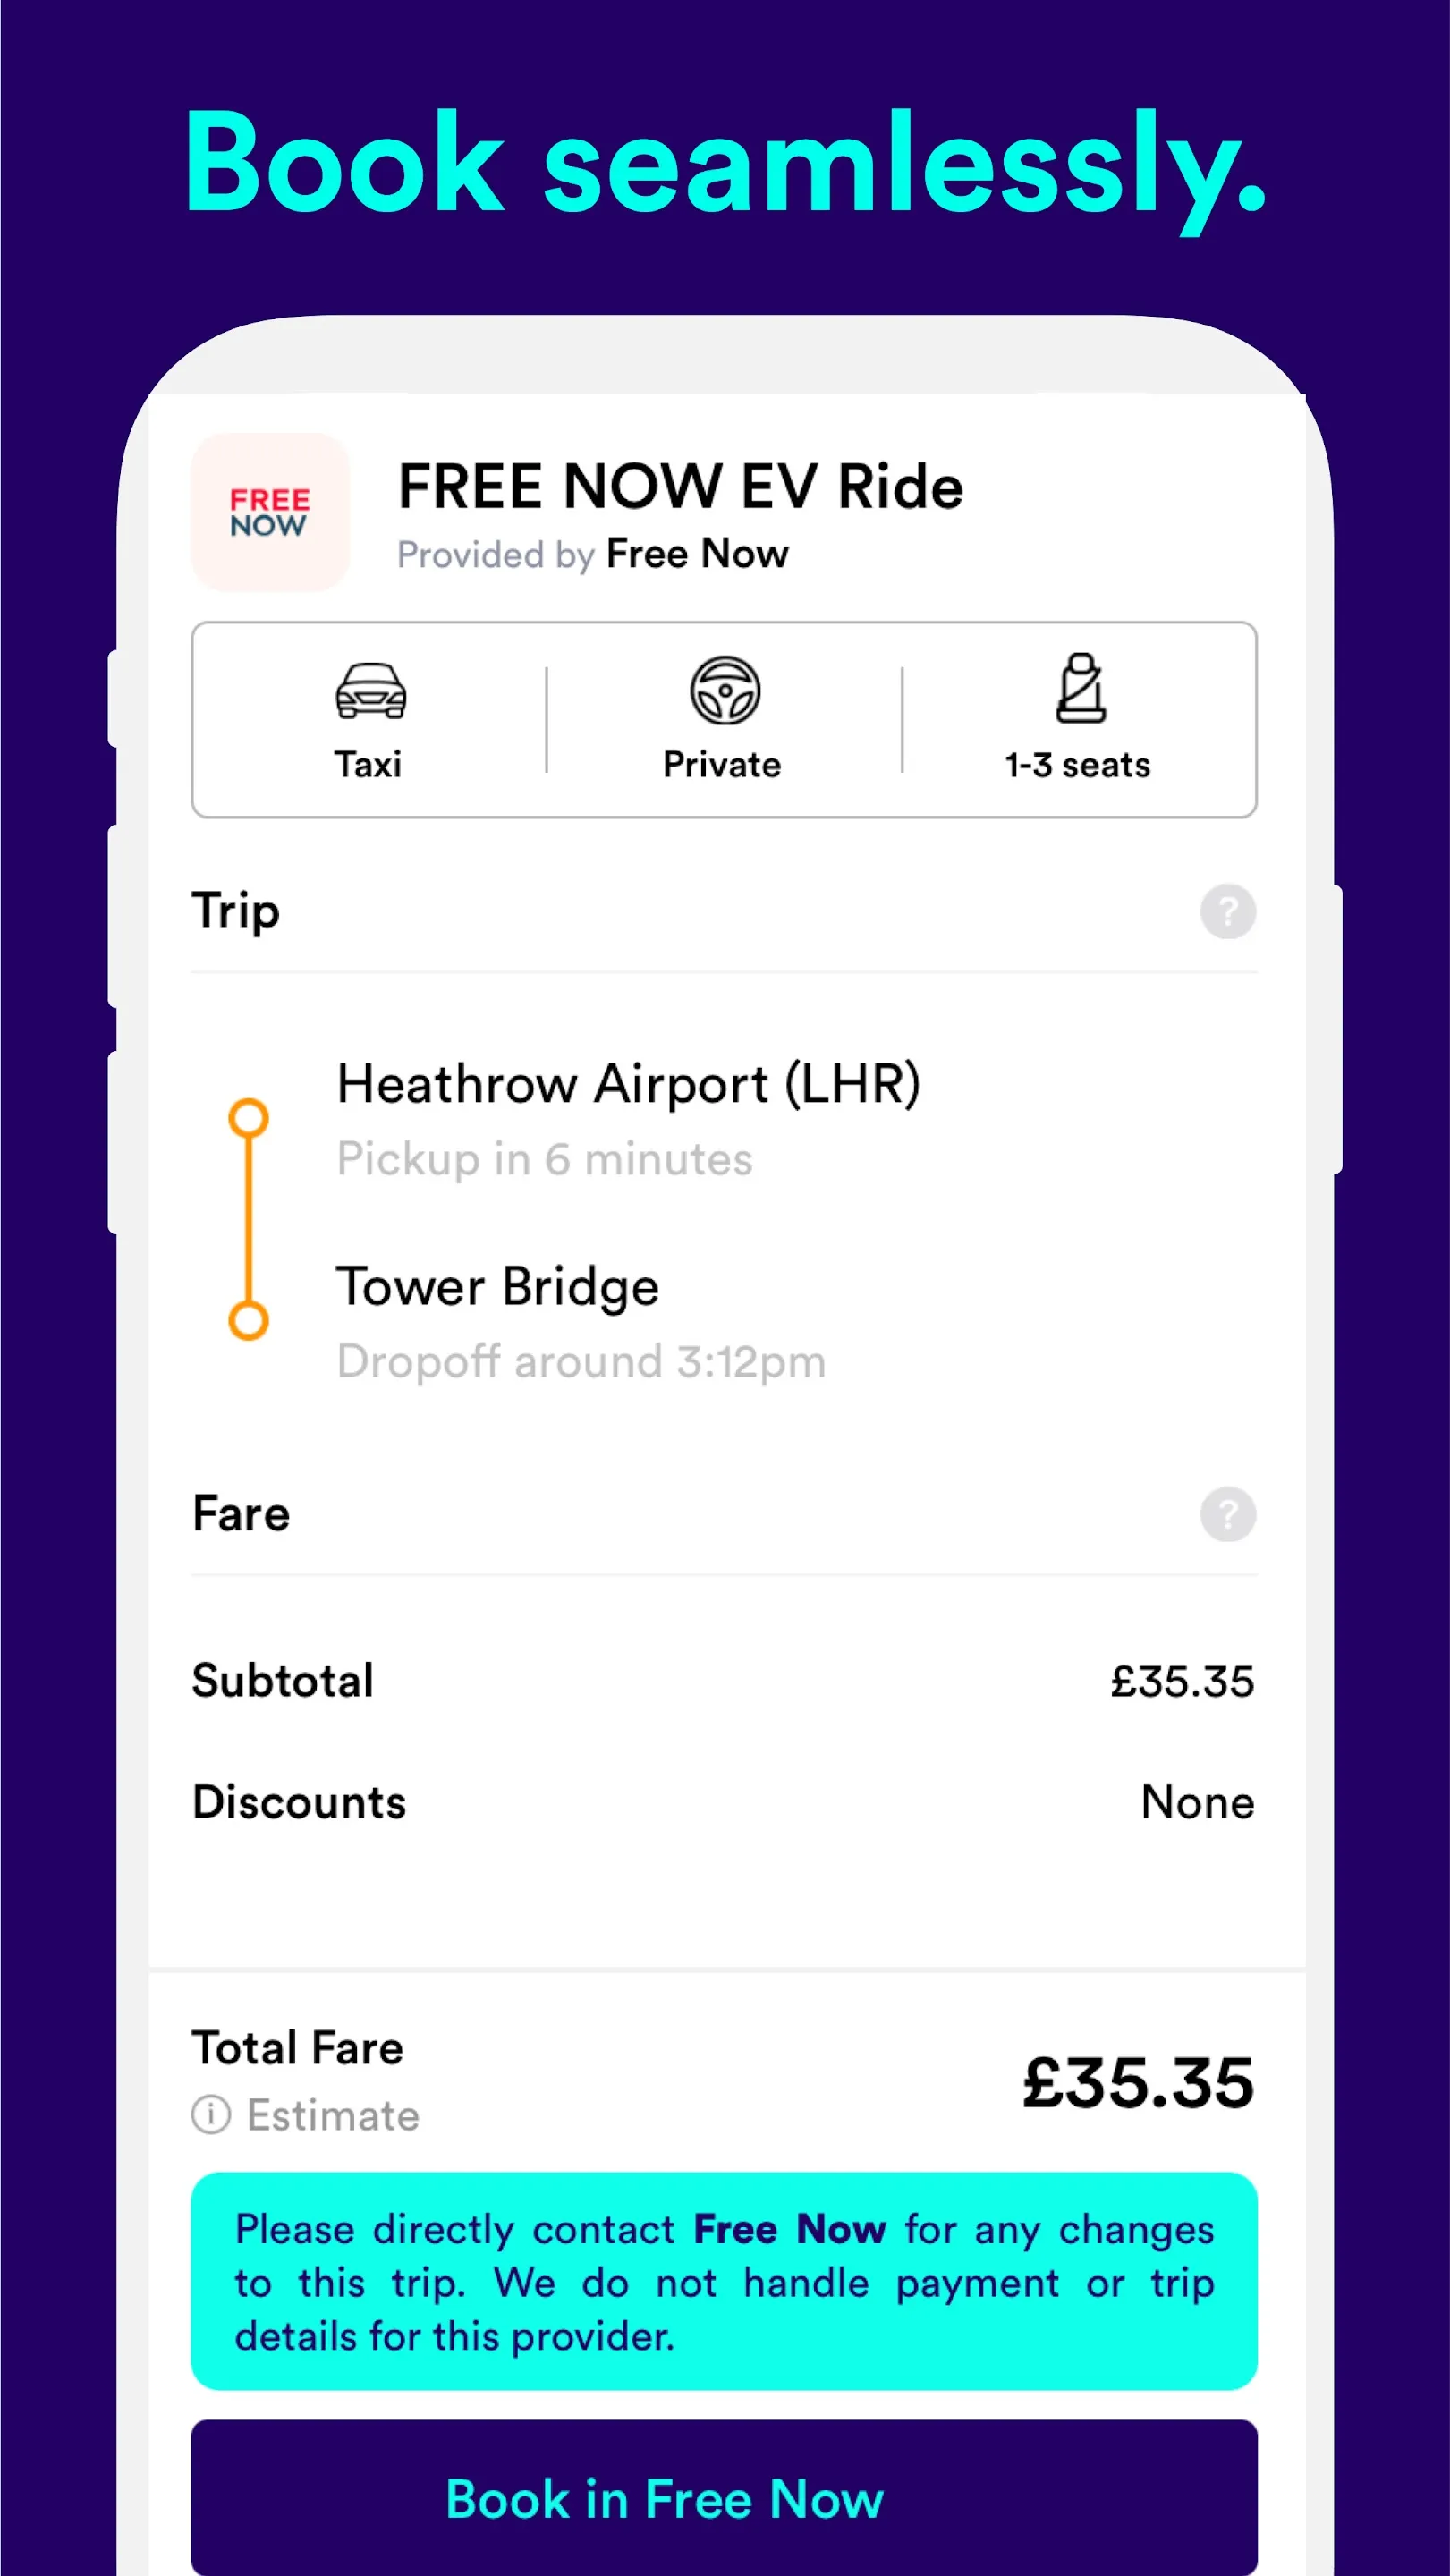Tap the Private steering wheel icon
Screen dimensions: 1450x2576
(724, 691)
